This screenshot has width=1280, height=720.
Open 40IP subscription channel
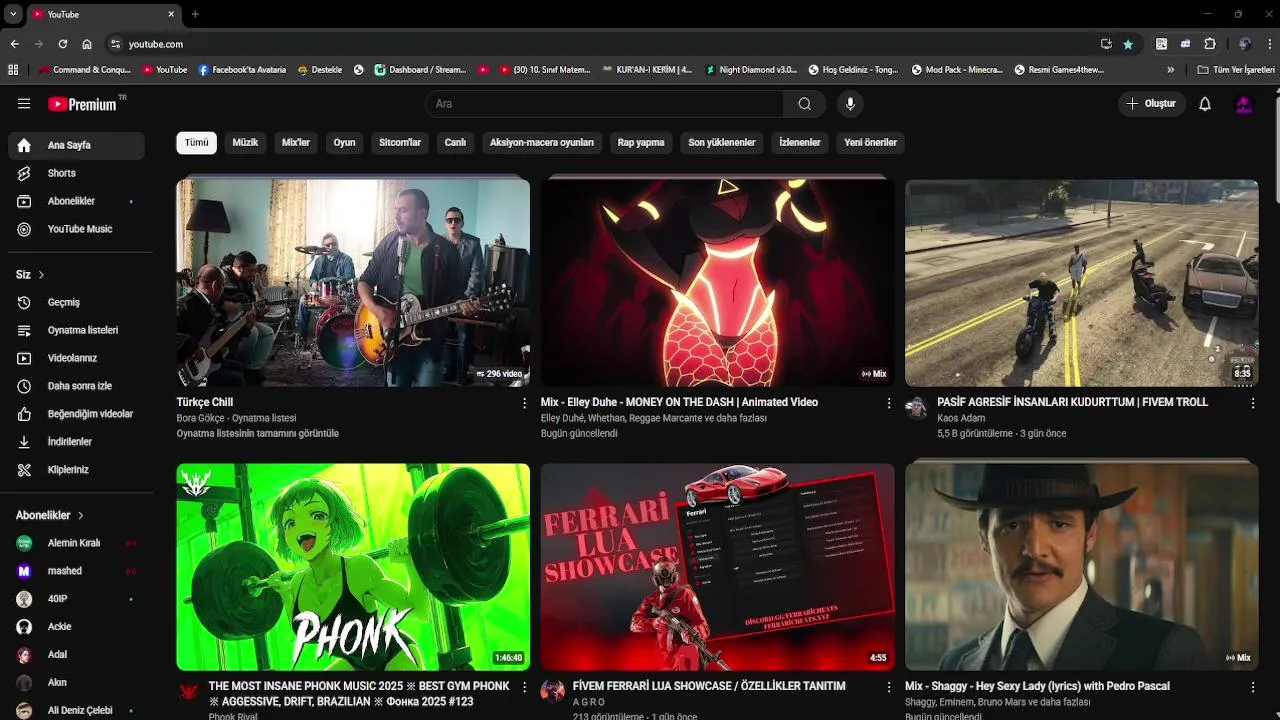[x=76, y=599]
